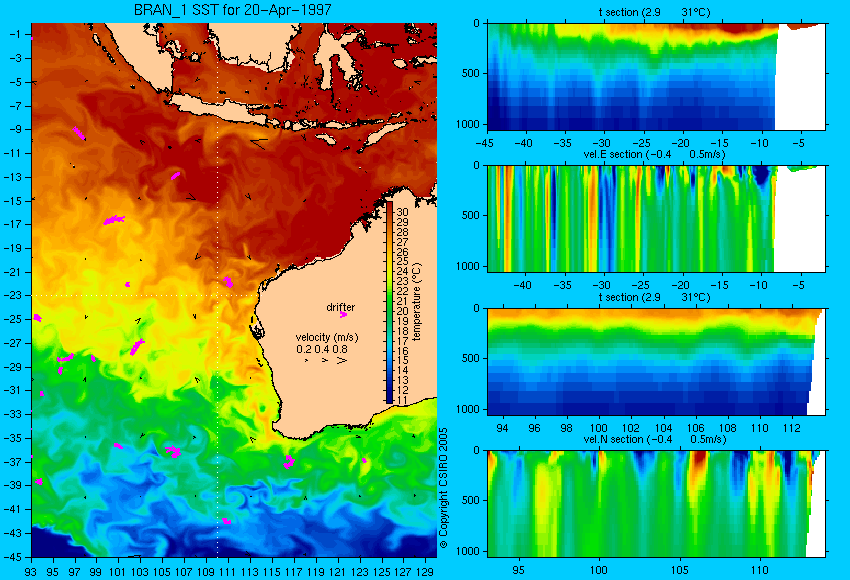Click the vel.E section (-0.4 0.5m/s) title
The image size is (850, 580).
click(654, 154)
